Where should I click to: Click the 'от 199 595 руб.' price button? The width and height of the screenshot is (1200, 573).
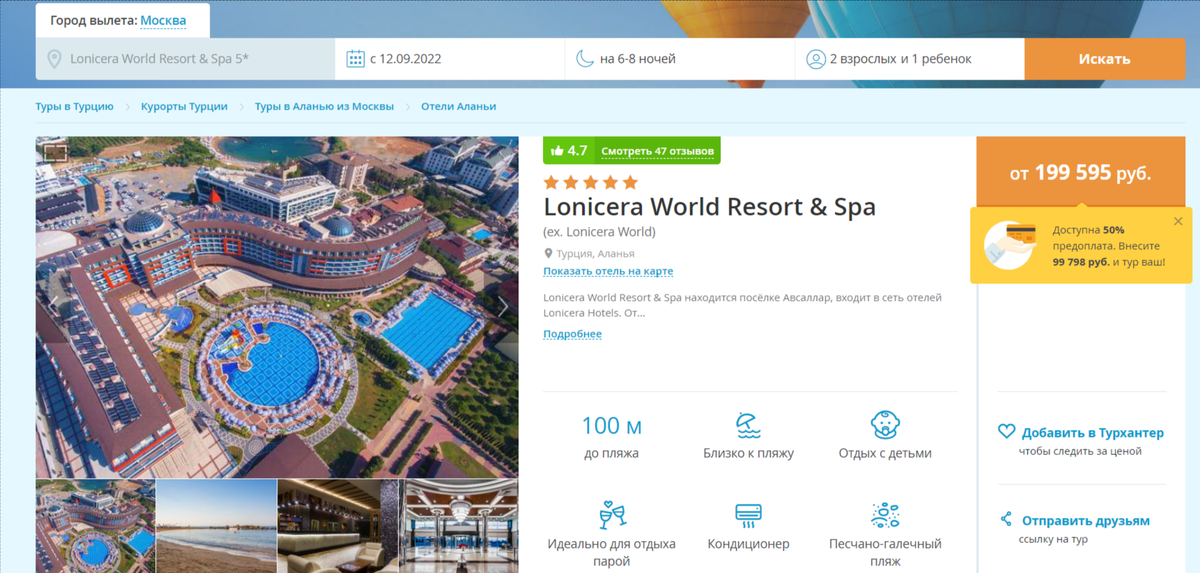[1080, 173]
